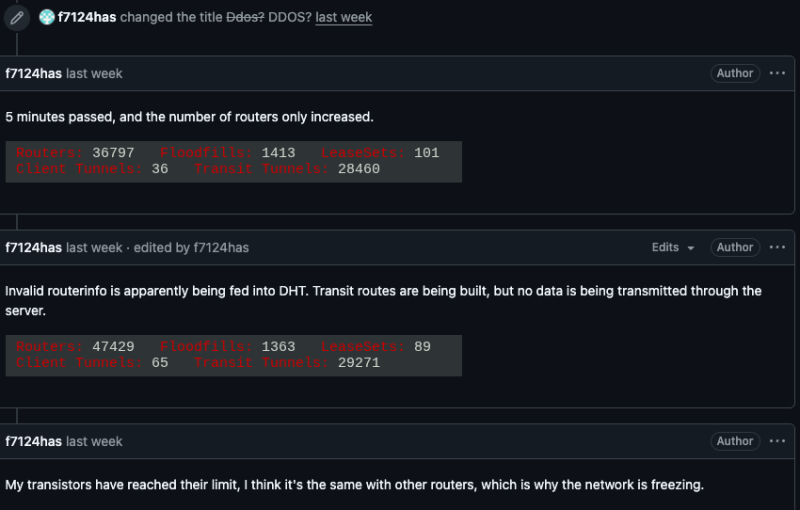The height and width of the screenshot is (510, 800).
Task: Open the "last week" timestamp on the "Invalid routerinfo" comment
Action: click(94, 248)
